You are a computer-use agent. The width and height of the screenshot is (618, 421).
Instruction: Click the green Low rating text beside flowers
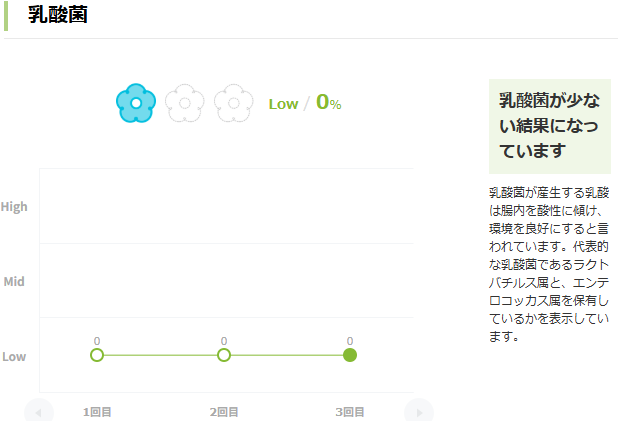point(283,104)
